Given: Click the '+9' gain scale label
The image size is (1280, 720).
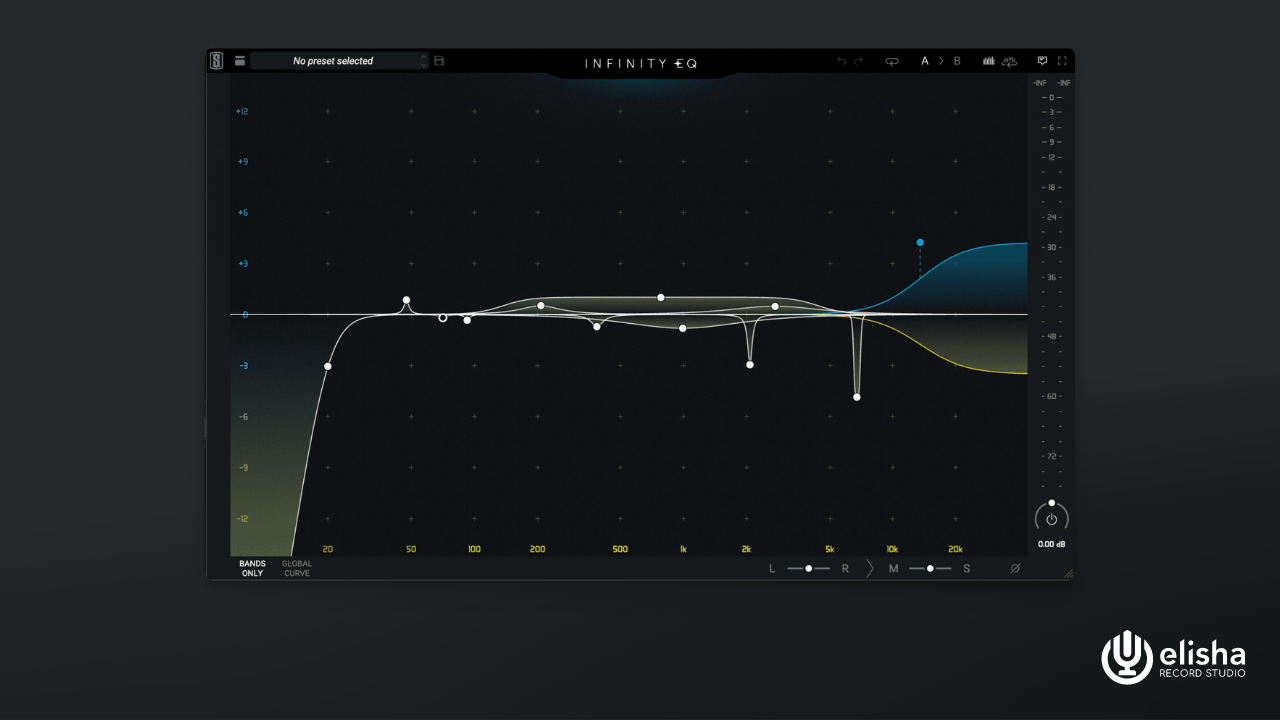Looking at the screenshot, I should tap(243, 162).
